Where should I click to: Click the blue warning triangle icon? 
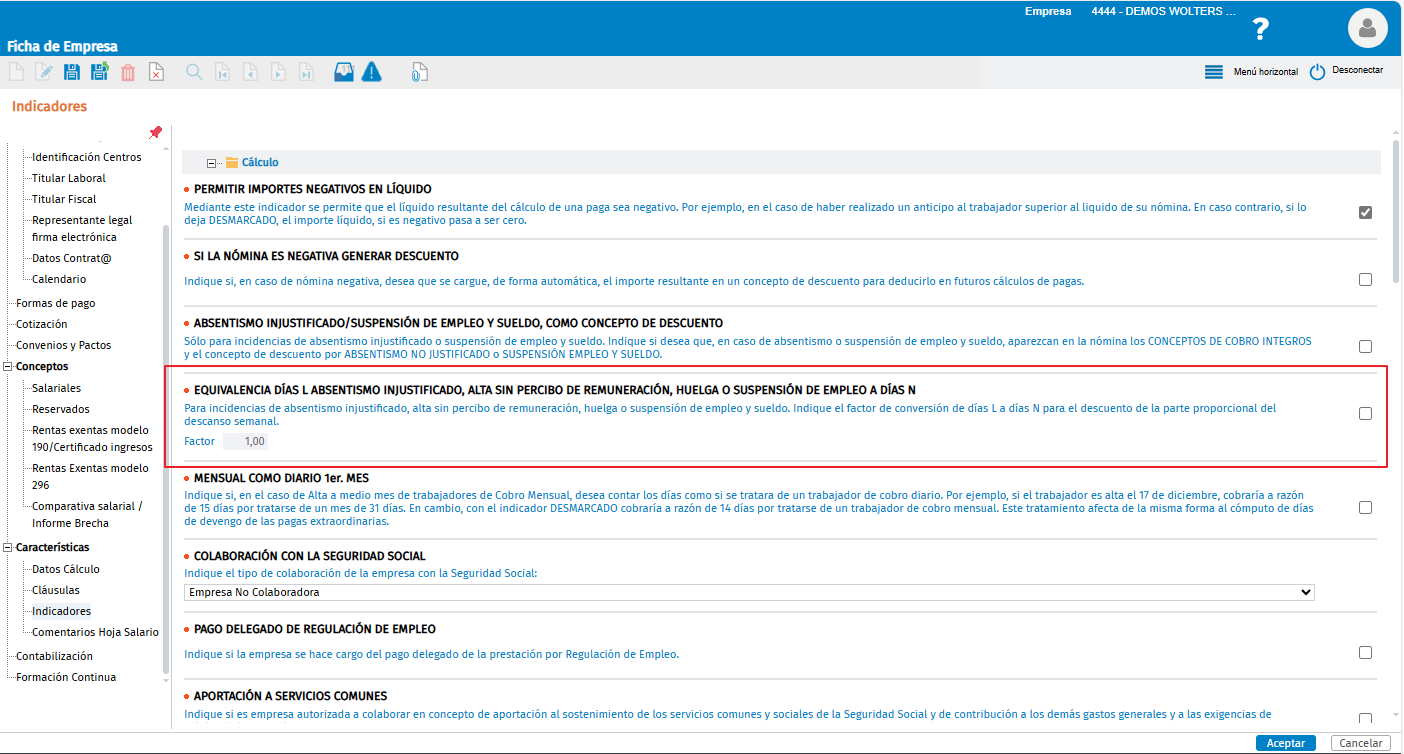coord(372,72)
